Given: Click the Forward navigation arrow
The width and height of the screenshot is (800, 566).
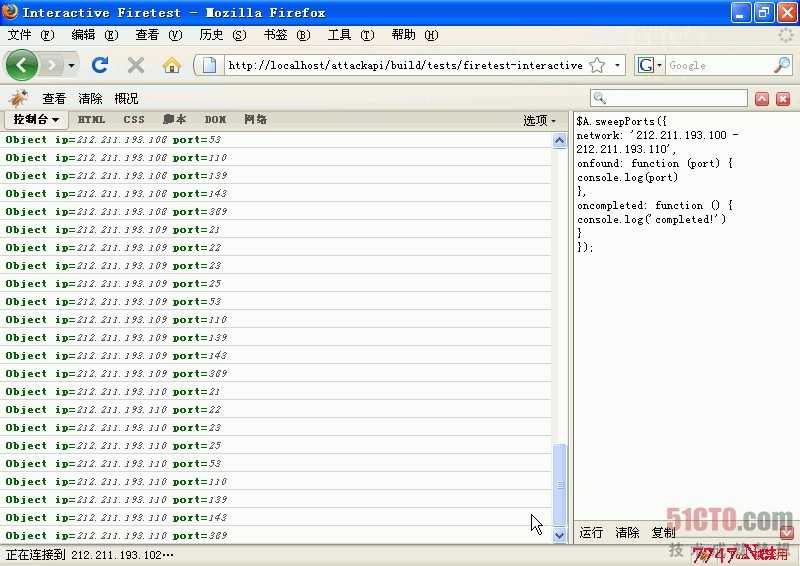Looking at the screenshot, I should pos(52,65).
